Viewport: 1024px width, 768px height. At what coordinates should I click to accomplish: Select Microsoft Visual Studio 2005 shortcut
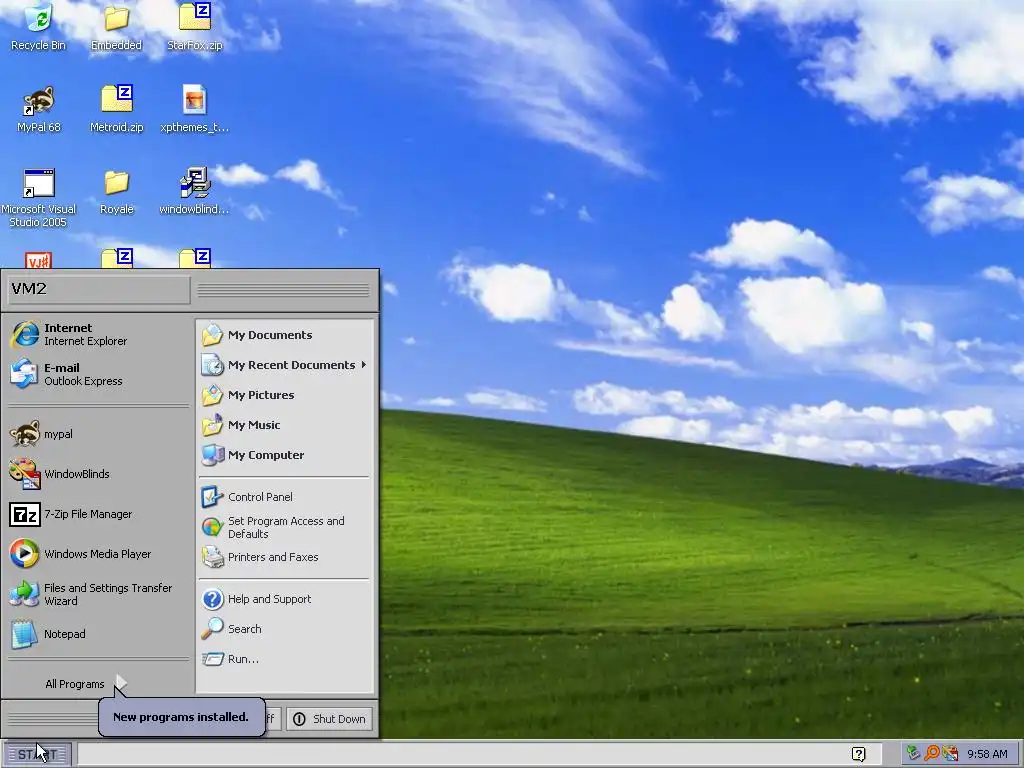coord(39,198)
